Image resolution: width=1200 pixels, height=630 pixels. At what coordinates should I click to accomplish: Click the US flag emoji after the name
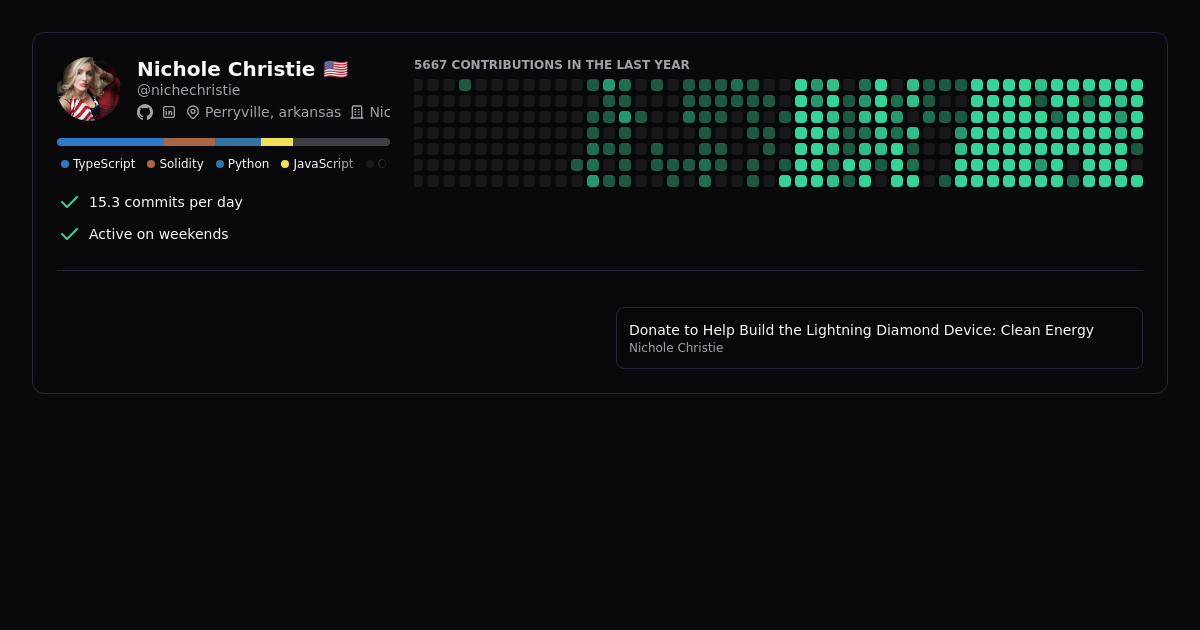click(336, 69)
